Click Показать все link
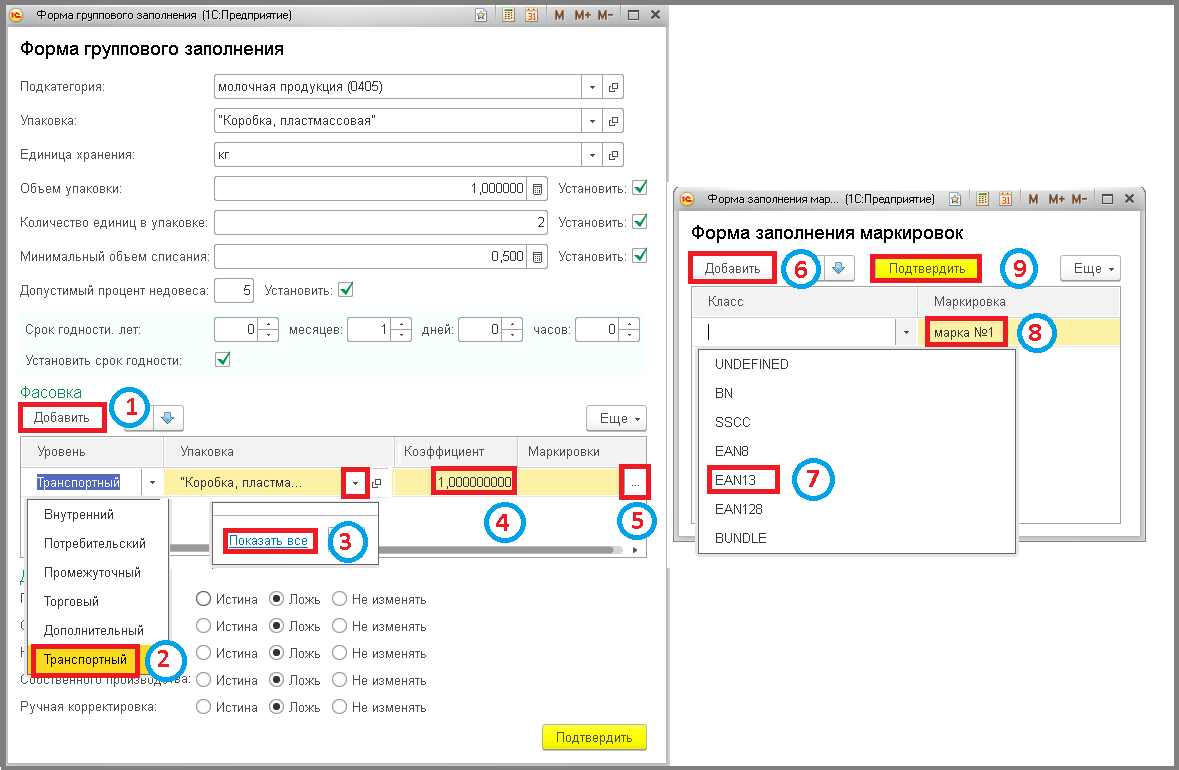The width and height of the screenshot is (1179, 770). tap(268, 541)
